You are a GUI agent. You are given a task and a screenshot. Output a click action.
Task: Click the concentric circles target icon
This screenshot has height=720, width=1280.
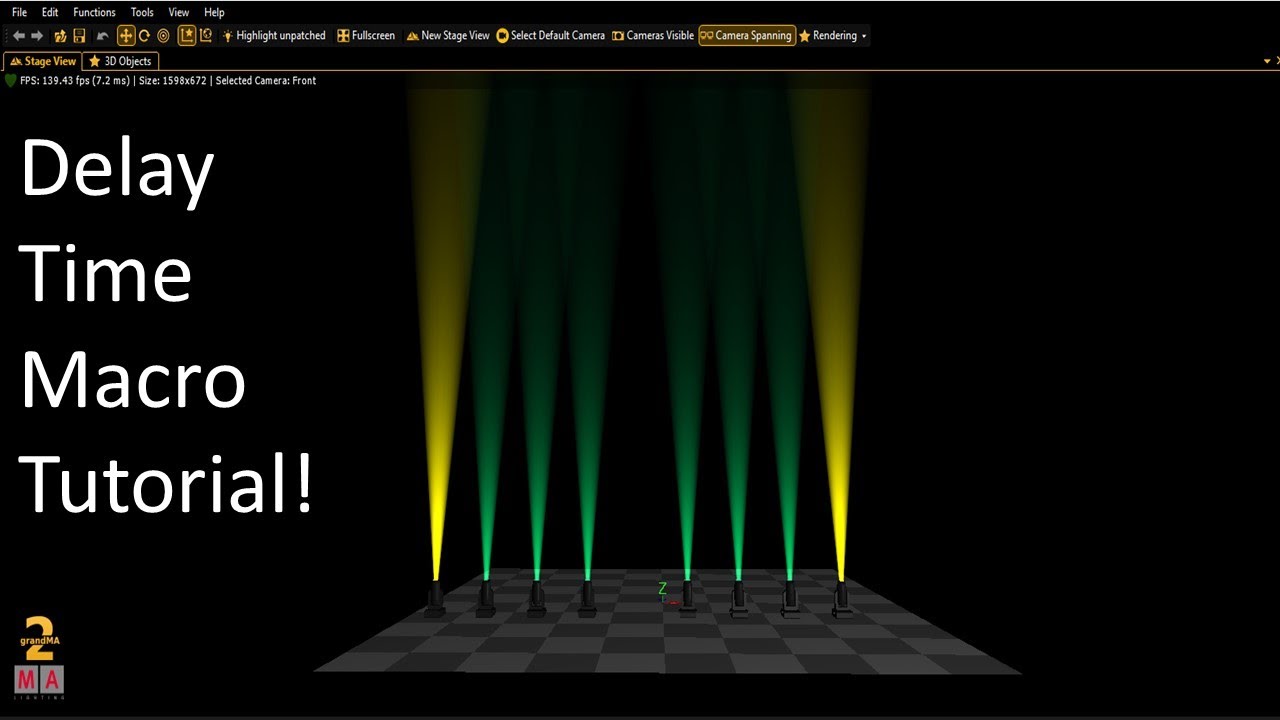tap(163, 35)
